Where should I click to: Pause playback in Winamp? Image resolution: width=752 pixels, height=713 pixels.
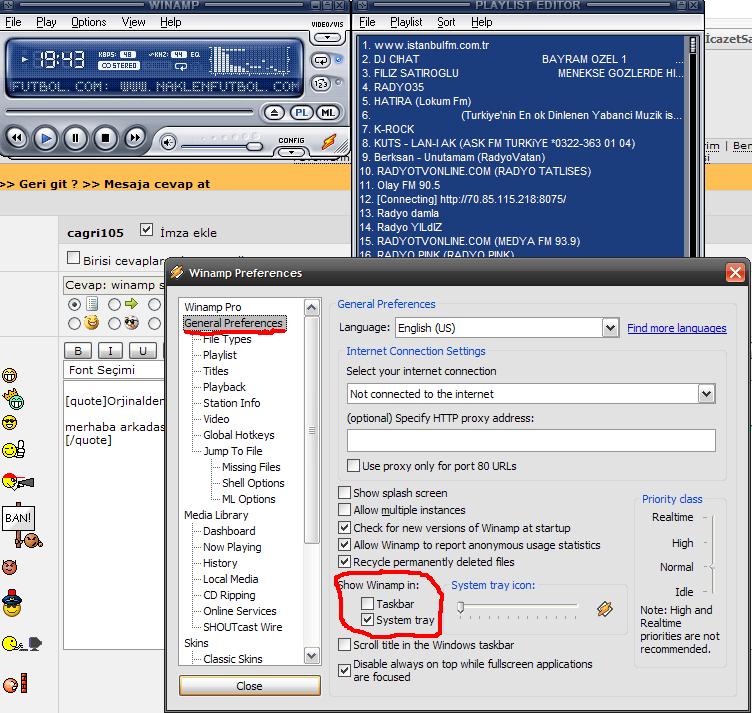click(x=75, y=138)
